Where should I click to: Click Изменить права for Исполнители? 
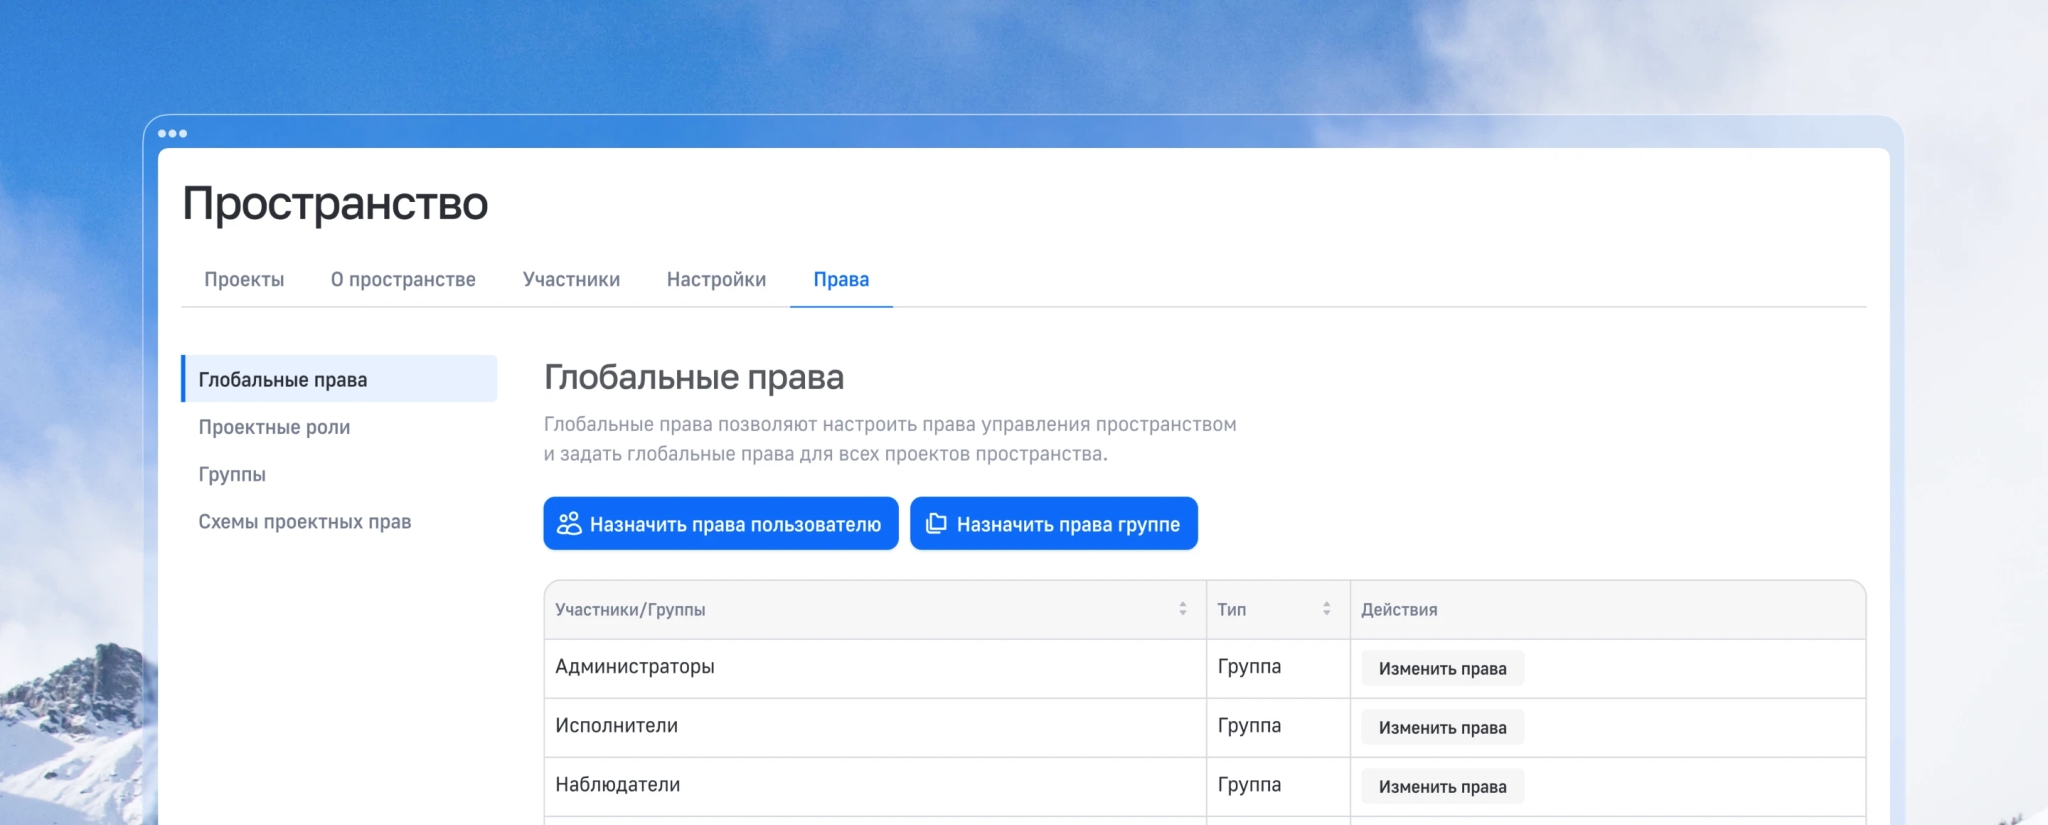click(1442, 728)
